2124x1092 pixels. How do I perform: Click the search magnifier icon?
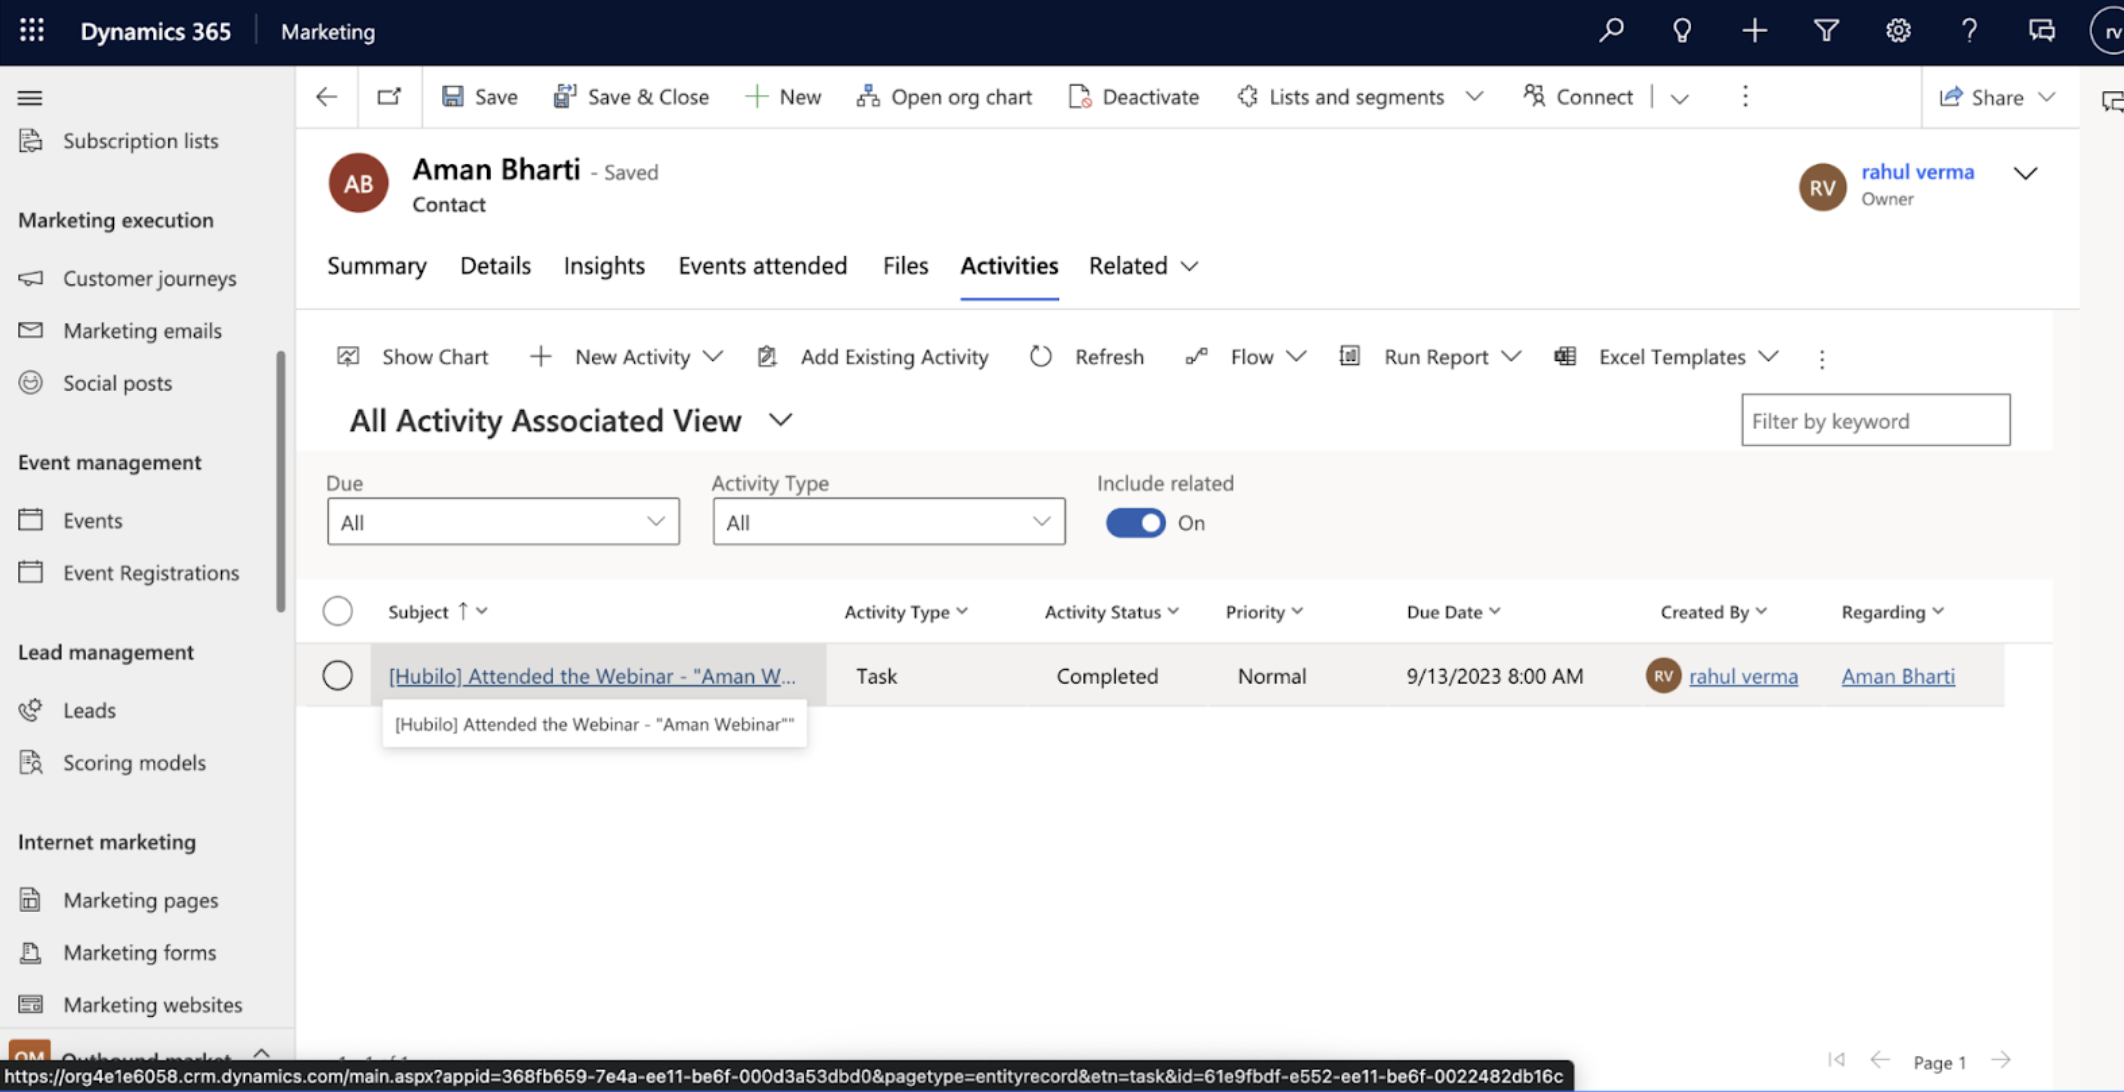click(1611, 31)
